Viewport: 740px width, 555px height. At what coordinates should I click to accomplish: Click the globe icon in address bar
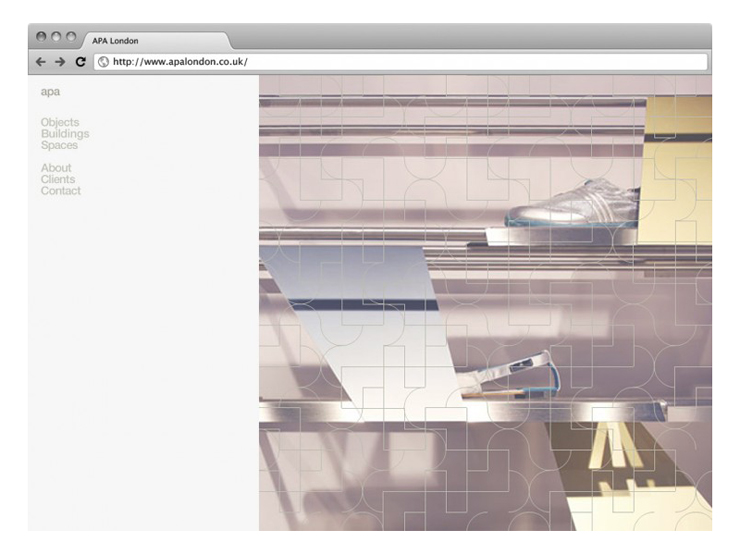click(103, 62)
